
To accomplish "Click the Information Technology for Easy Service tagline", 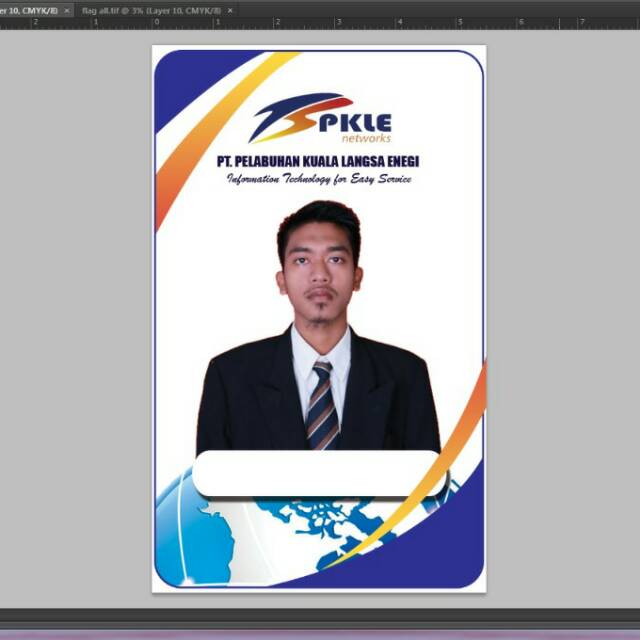I will (319, 180).
